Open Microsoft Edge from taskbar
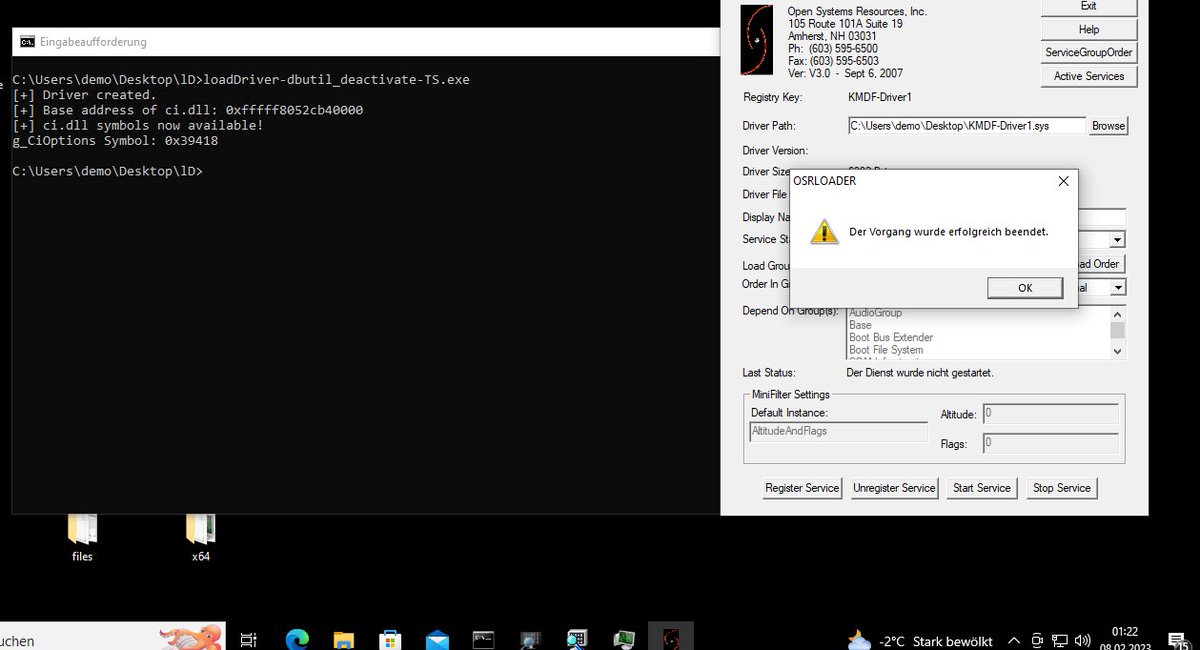 (297, 639)
